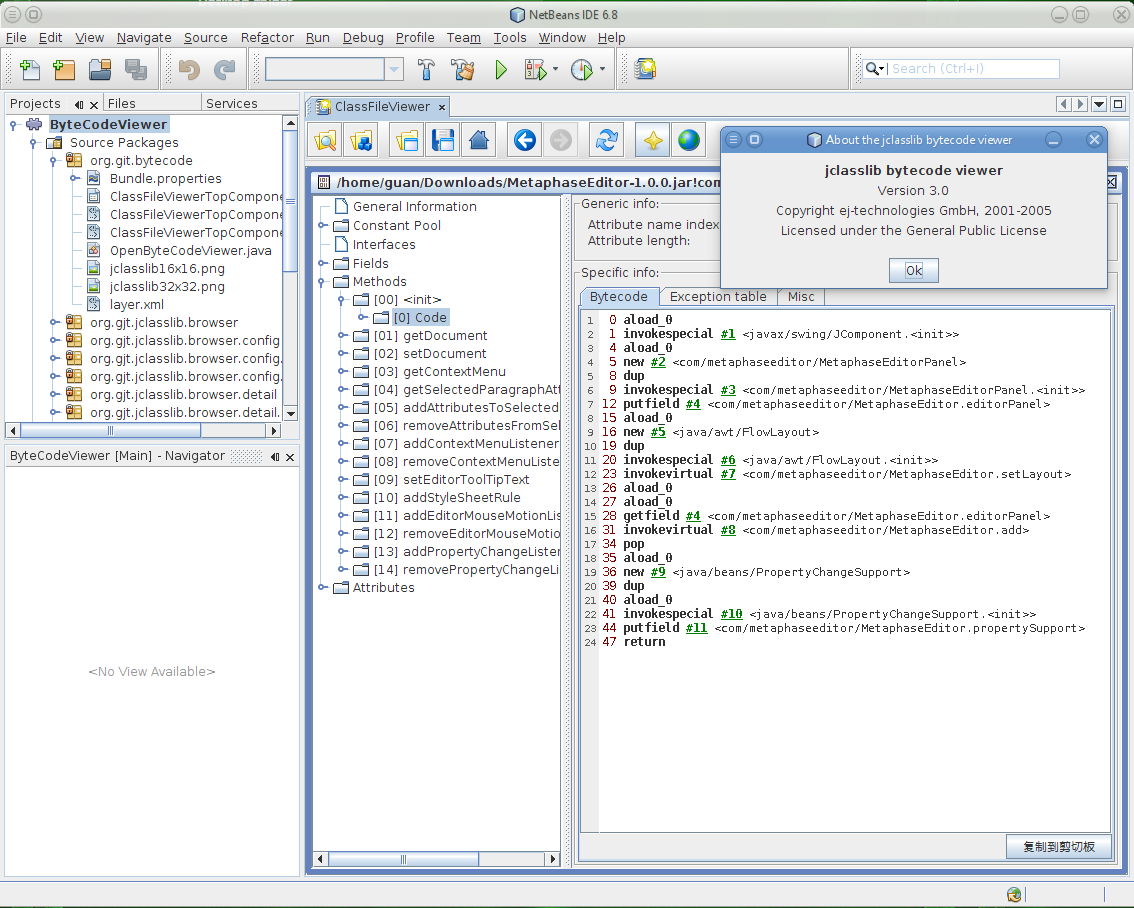The height and width of the screenshot is (908, 1134).
Task: Select the General Information tree item
Action: click(414, 207)
